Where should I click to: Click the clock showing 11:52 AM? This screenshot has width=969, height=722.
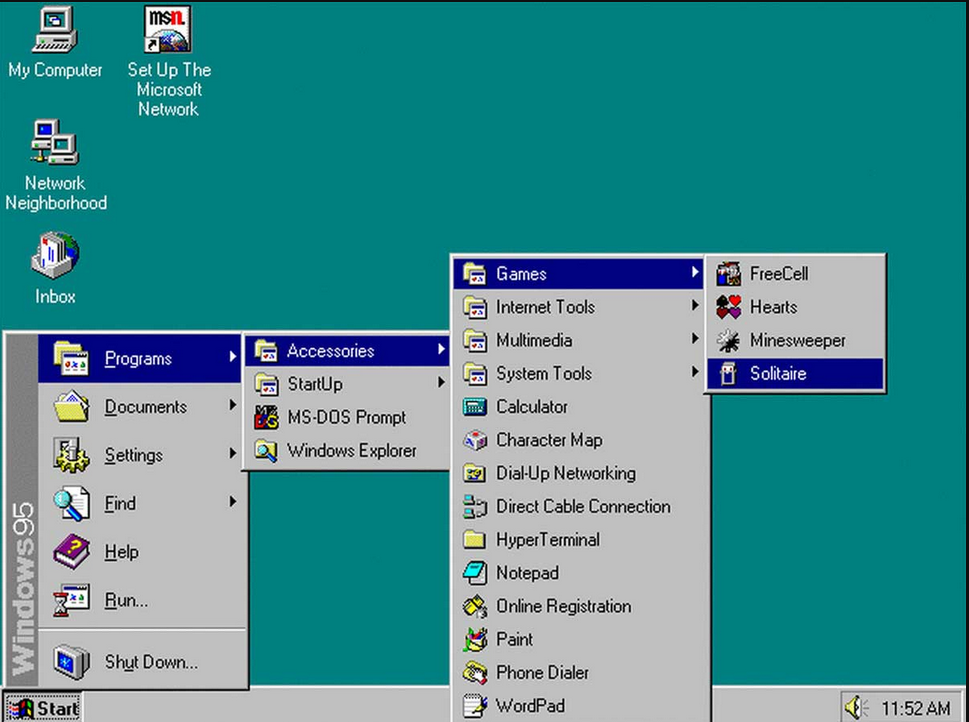pyautogui.click(x=918, y=706)
